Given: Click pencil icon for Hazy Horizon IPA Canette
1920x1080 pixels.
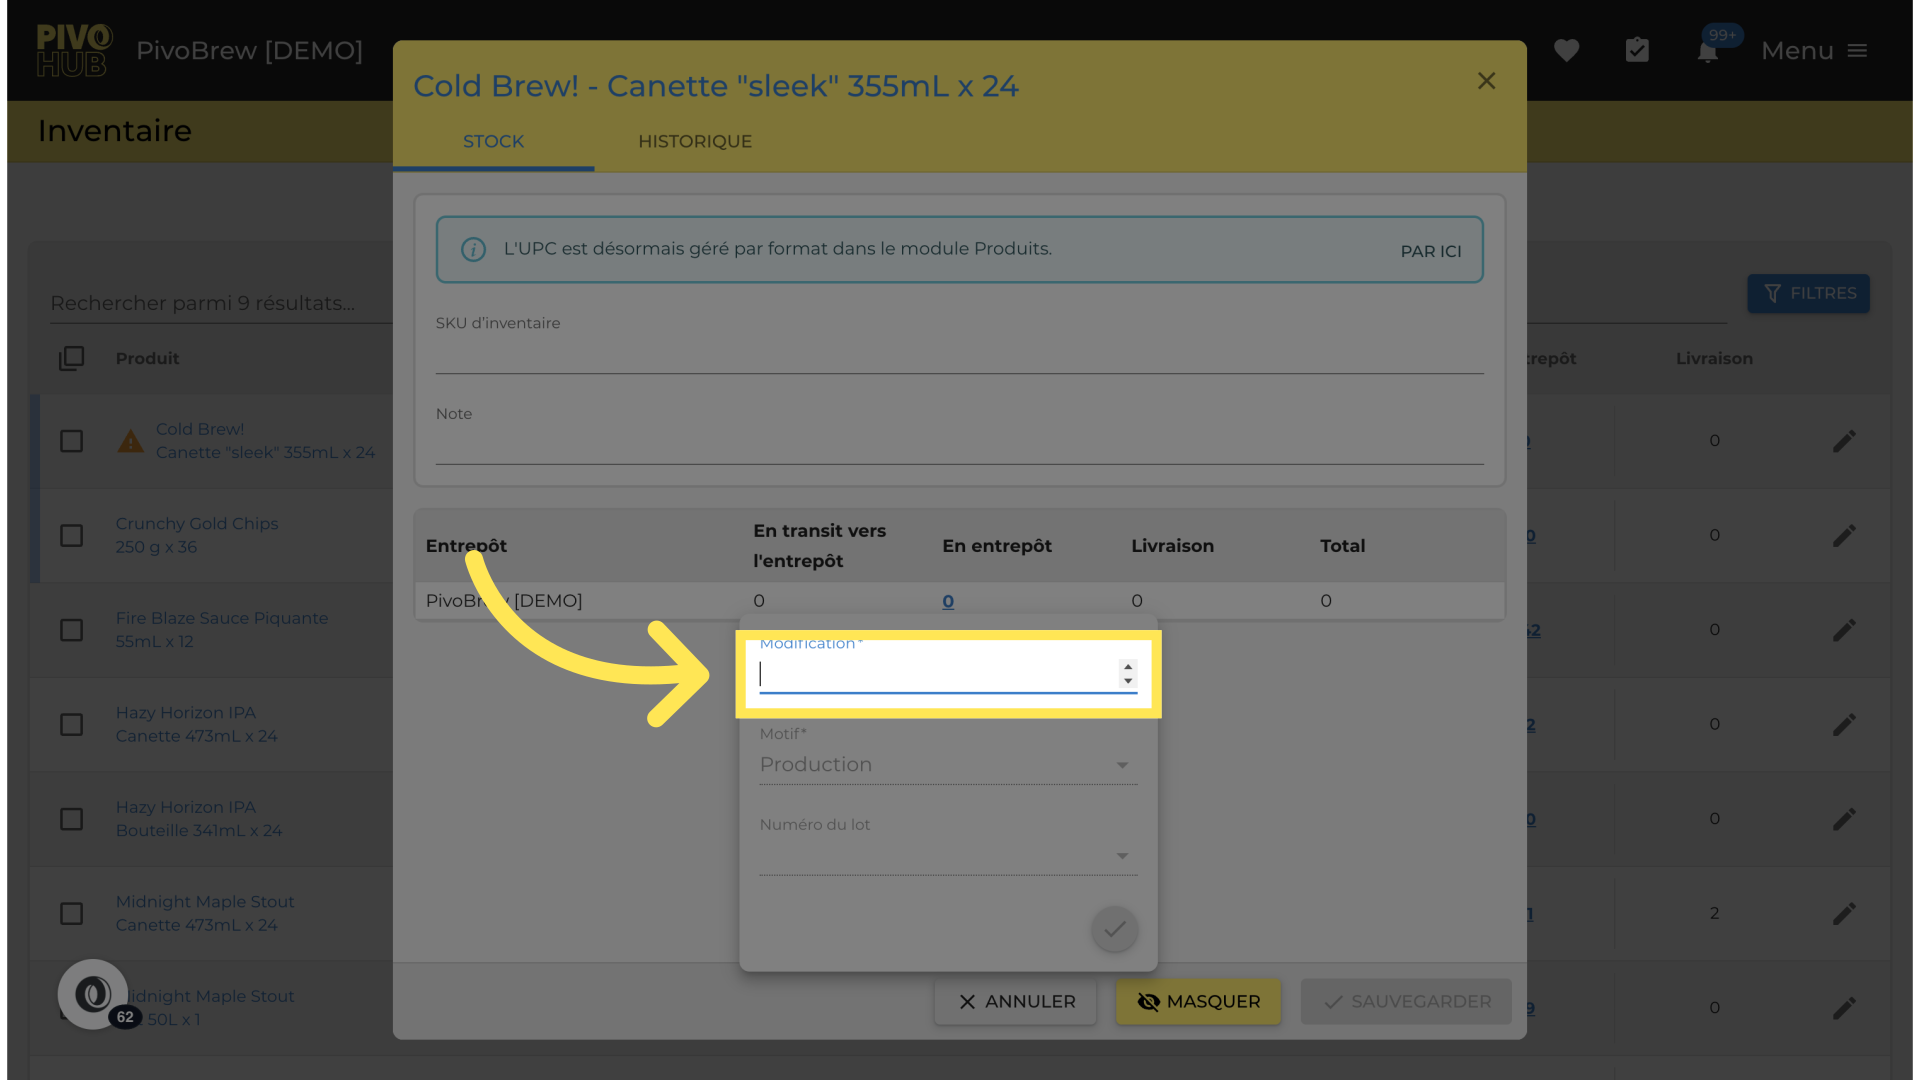Looking at the screenshot, I should 1844,724.
